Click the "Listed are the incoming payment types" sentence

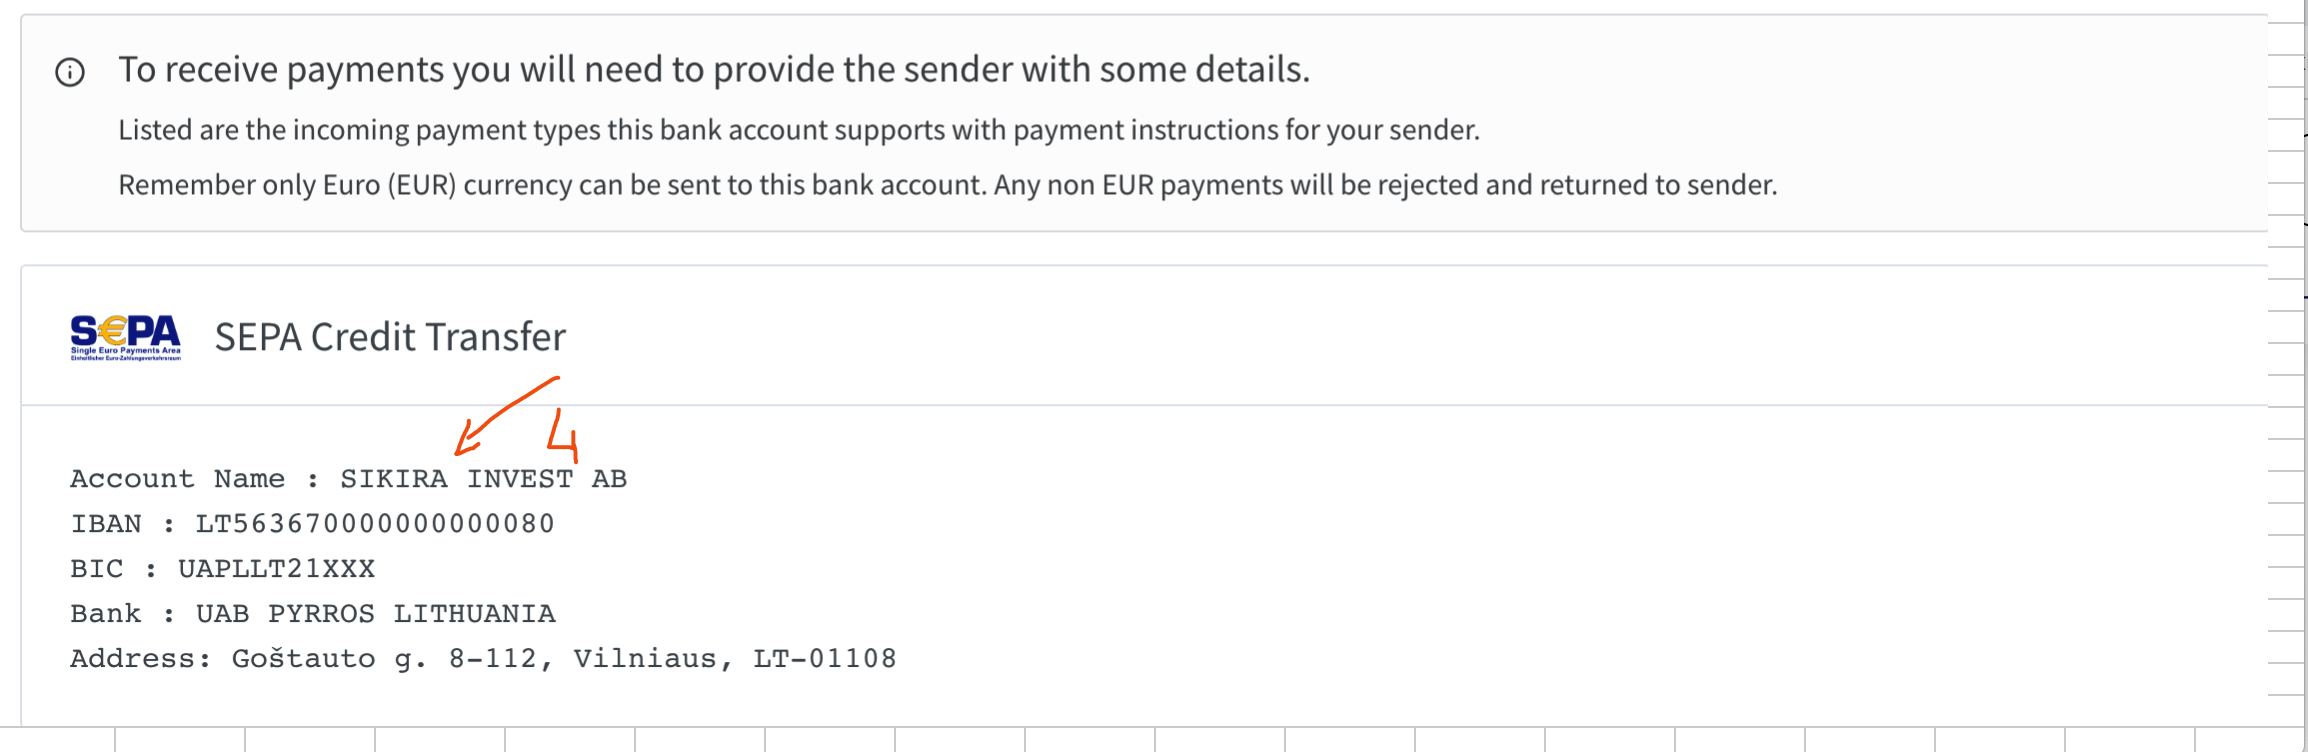tap(798, 130)
